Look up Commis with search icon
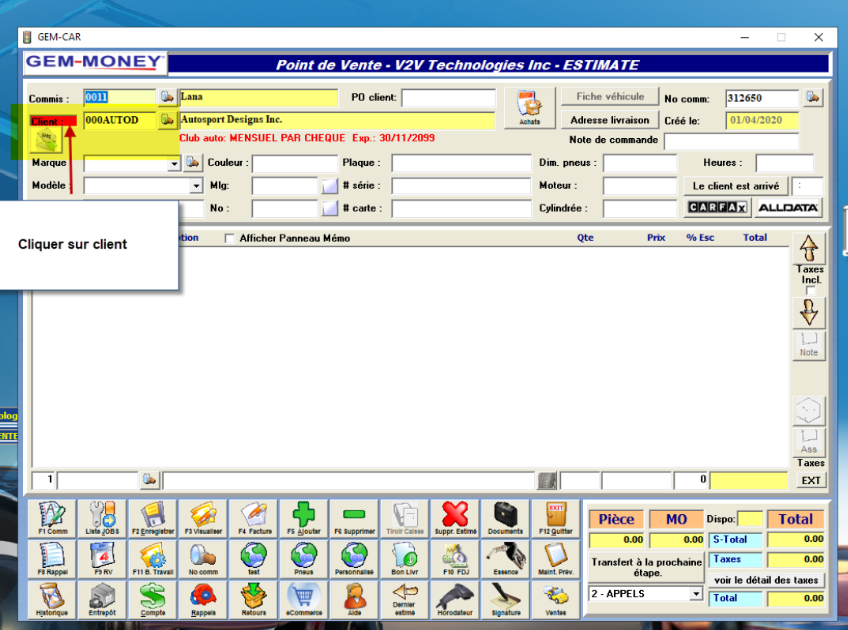Viewport: 848px width, 630px height. [x=167, y=97]
